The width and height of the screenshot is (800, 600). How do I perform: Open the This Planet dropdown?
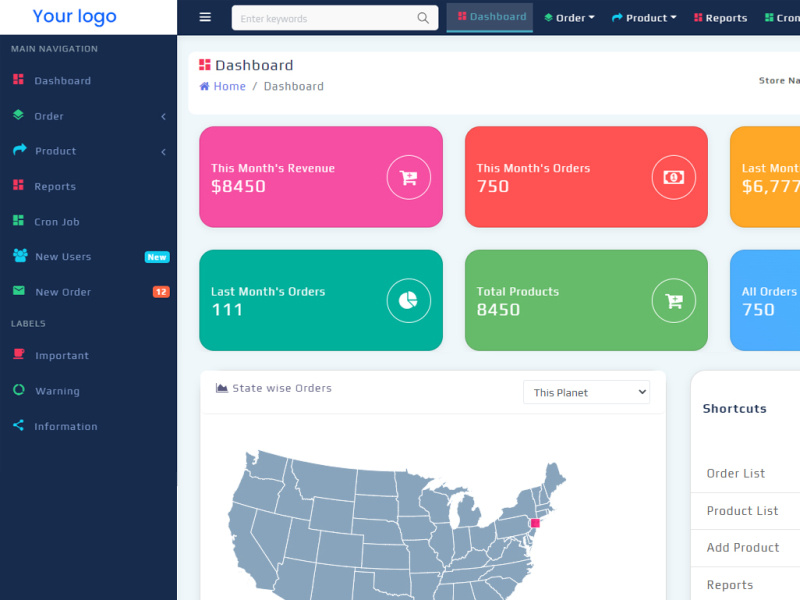[586, 392]
